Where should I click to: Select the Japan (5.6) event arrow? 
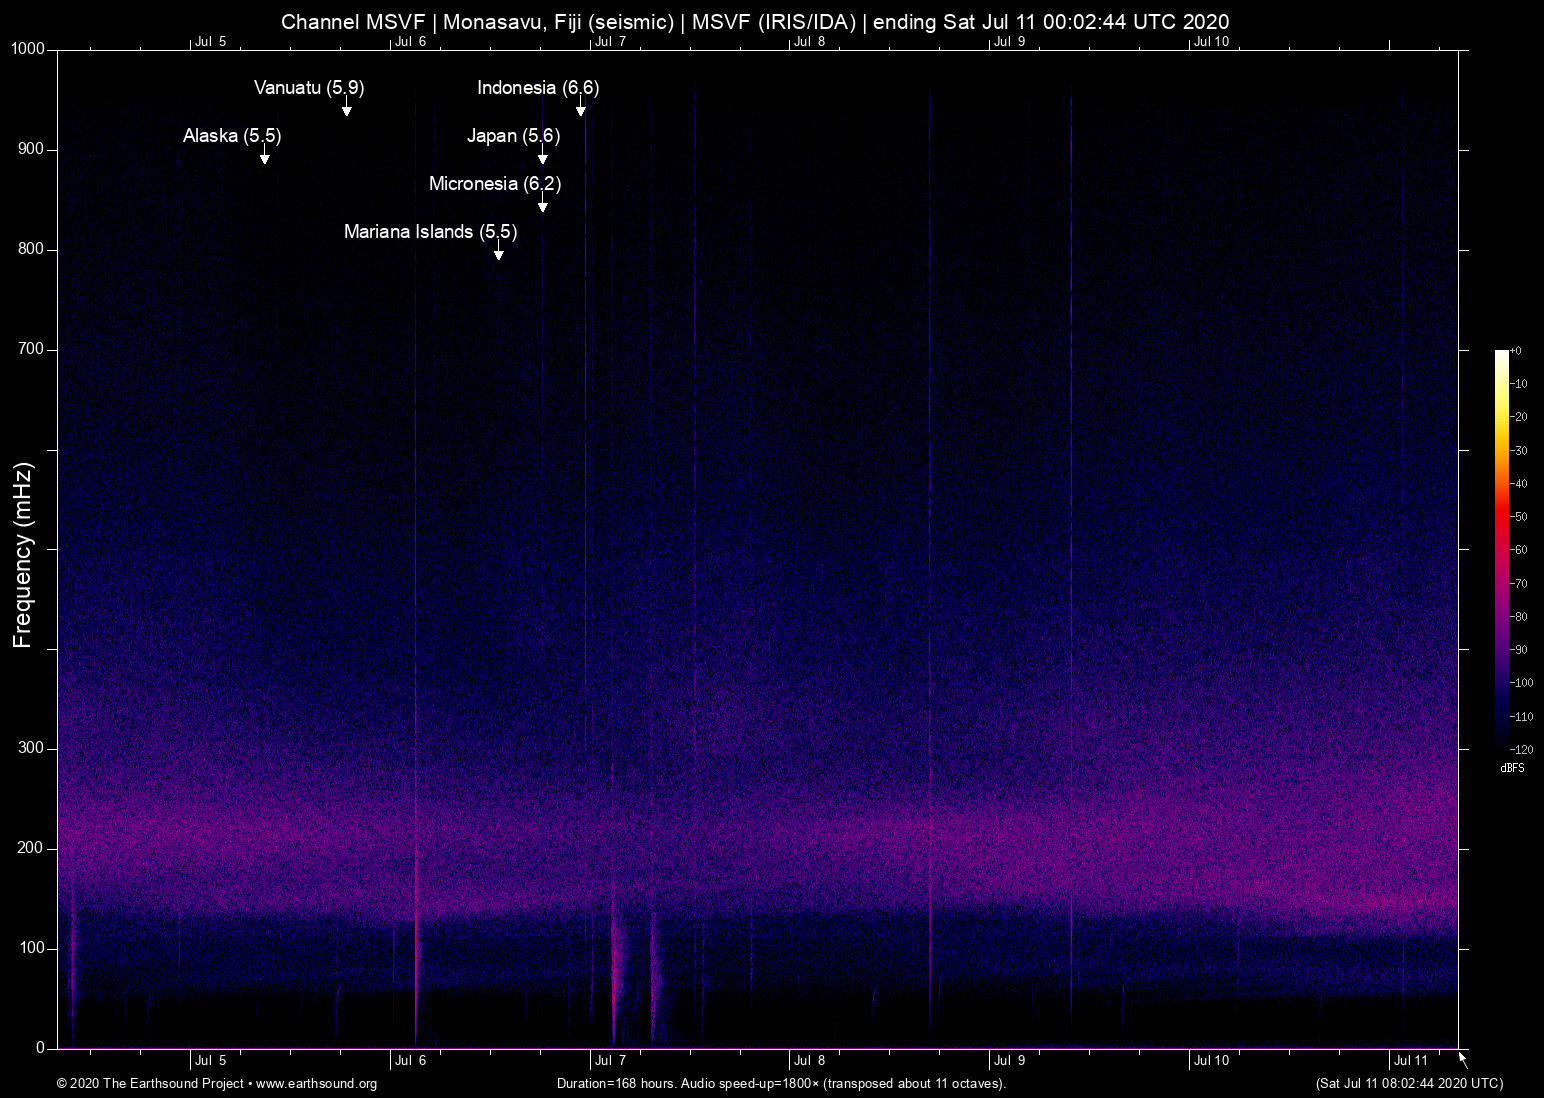(x=543, y=157)
